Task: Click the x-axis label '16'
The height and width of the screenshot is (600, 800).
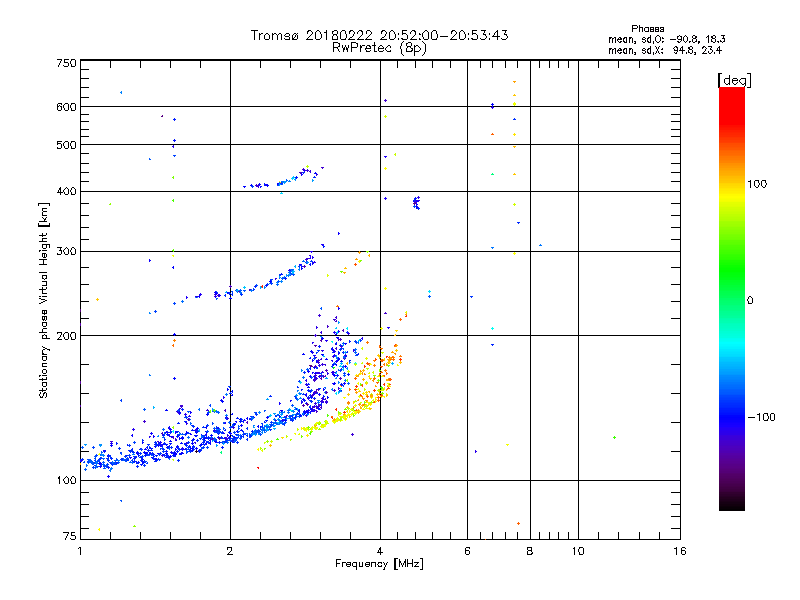Action: [x=680, y=551]
